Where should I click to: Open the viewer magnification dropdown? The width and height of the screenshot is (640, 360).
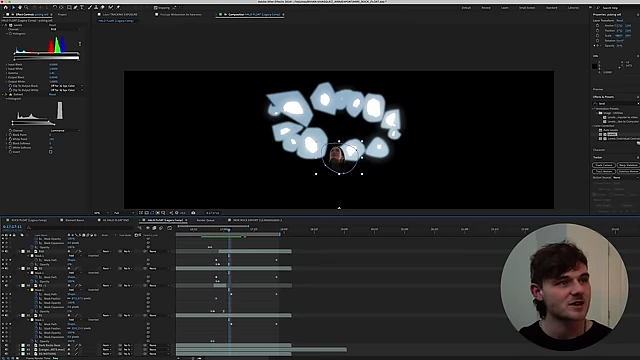[x=101, y=213]
